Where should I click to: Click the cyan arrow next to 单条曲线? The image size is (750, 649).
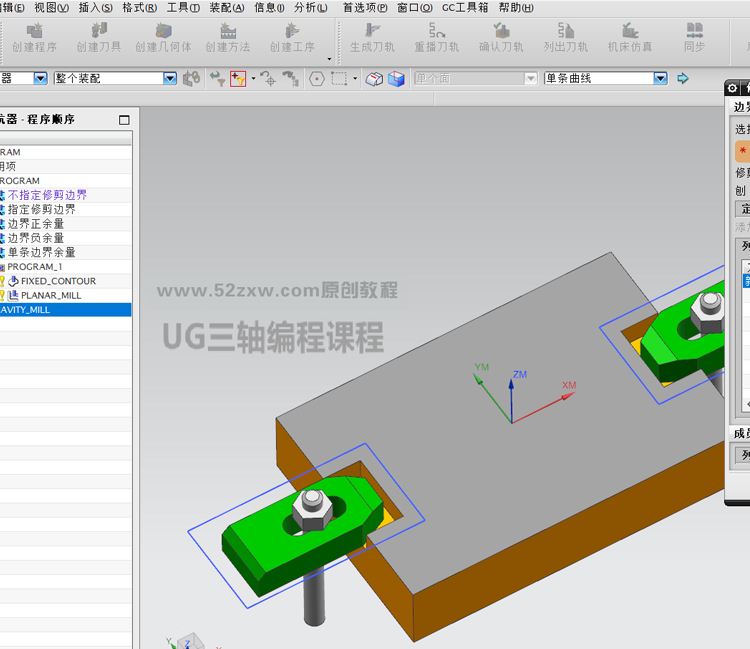(683, 78)
